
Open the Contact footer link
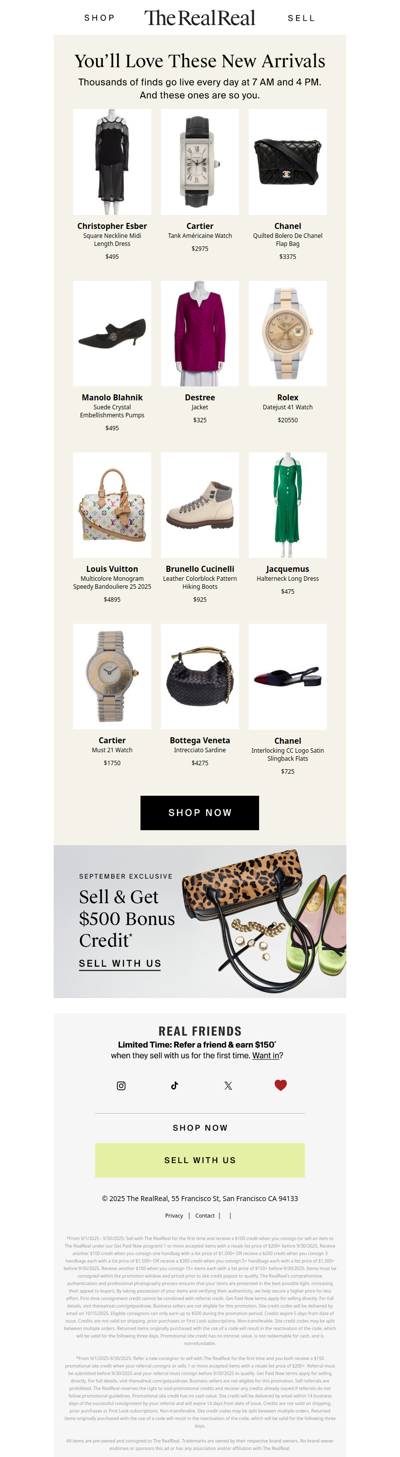click(x=205, y=1216)
